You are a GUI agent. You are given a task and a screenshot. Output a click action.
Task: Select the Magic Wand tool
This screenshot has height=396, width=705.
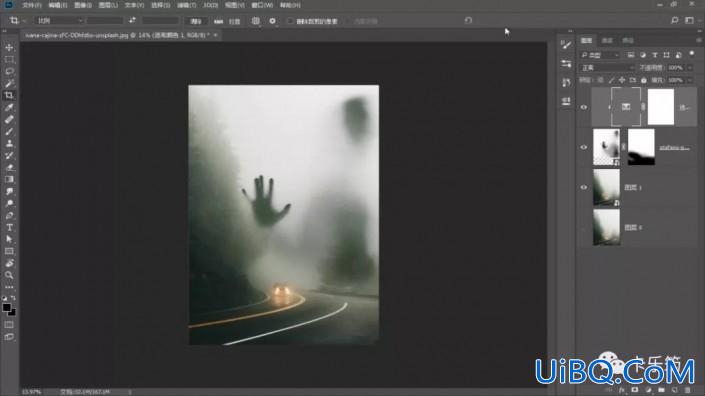[9, 84]
